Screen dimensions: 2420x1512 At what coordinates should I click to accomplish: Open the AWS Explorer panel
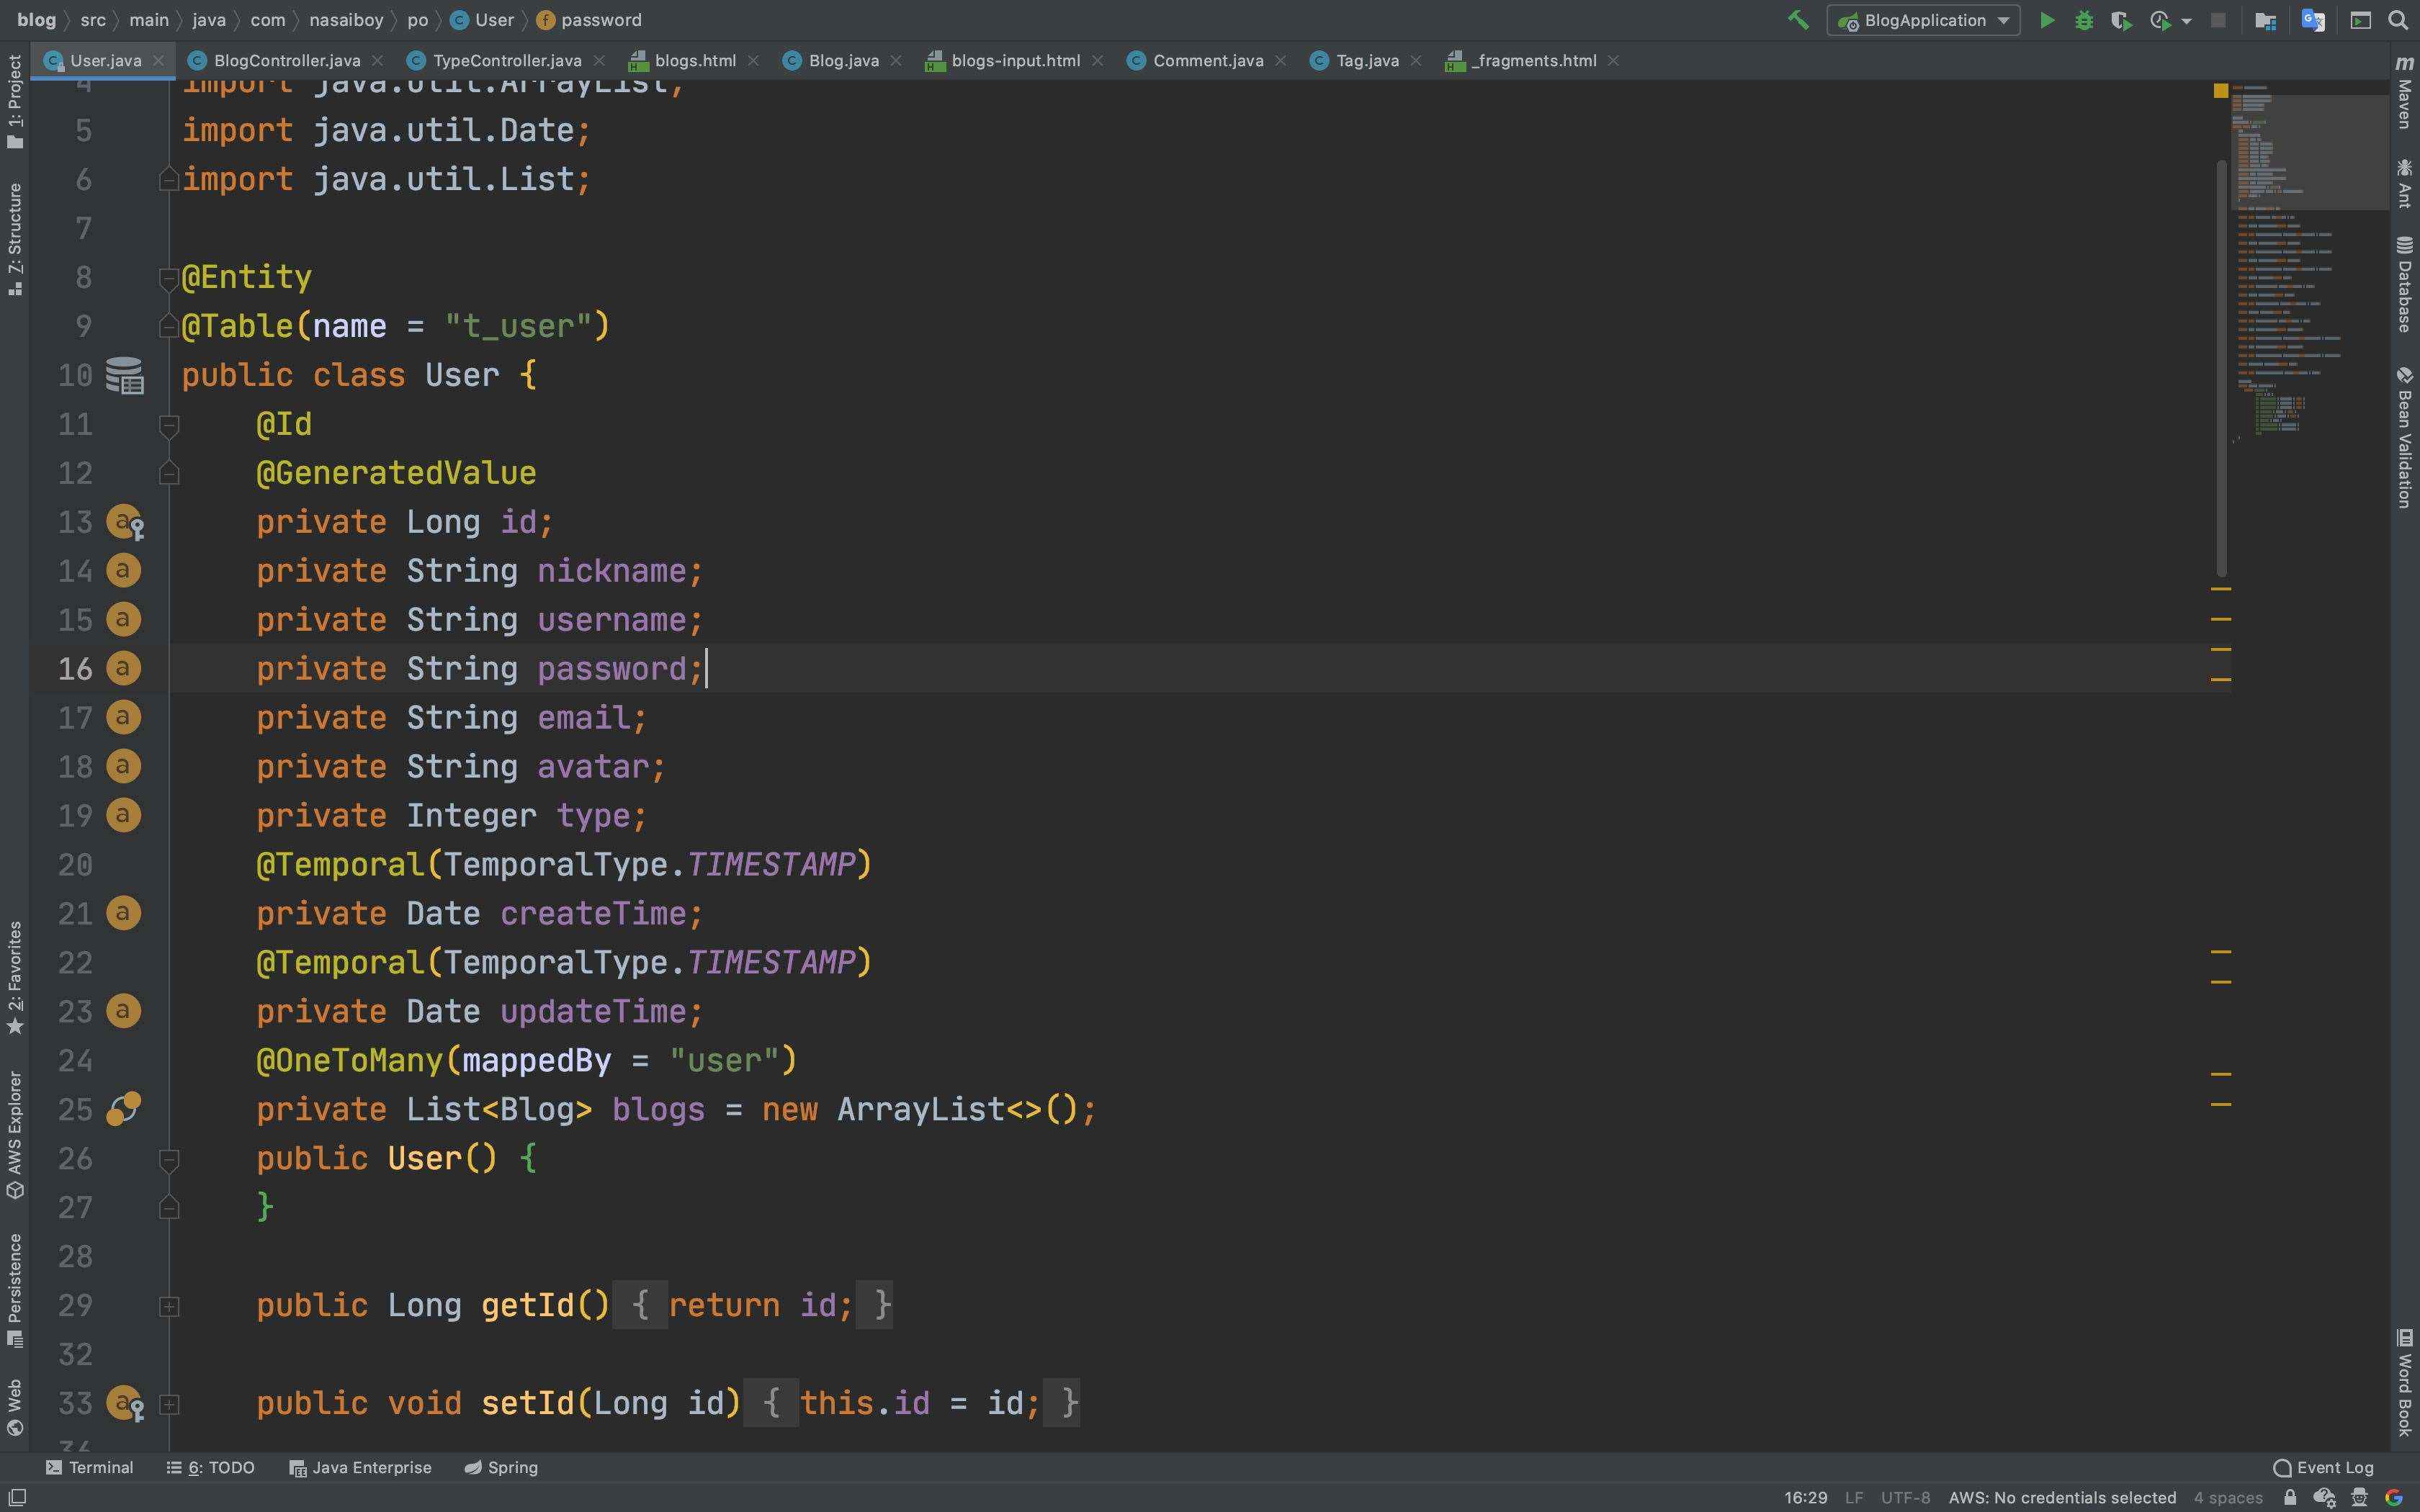pos(15,1135)
